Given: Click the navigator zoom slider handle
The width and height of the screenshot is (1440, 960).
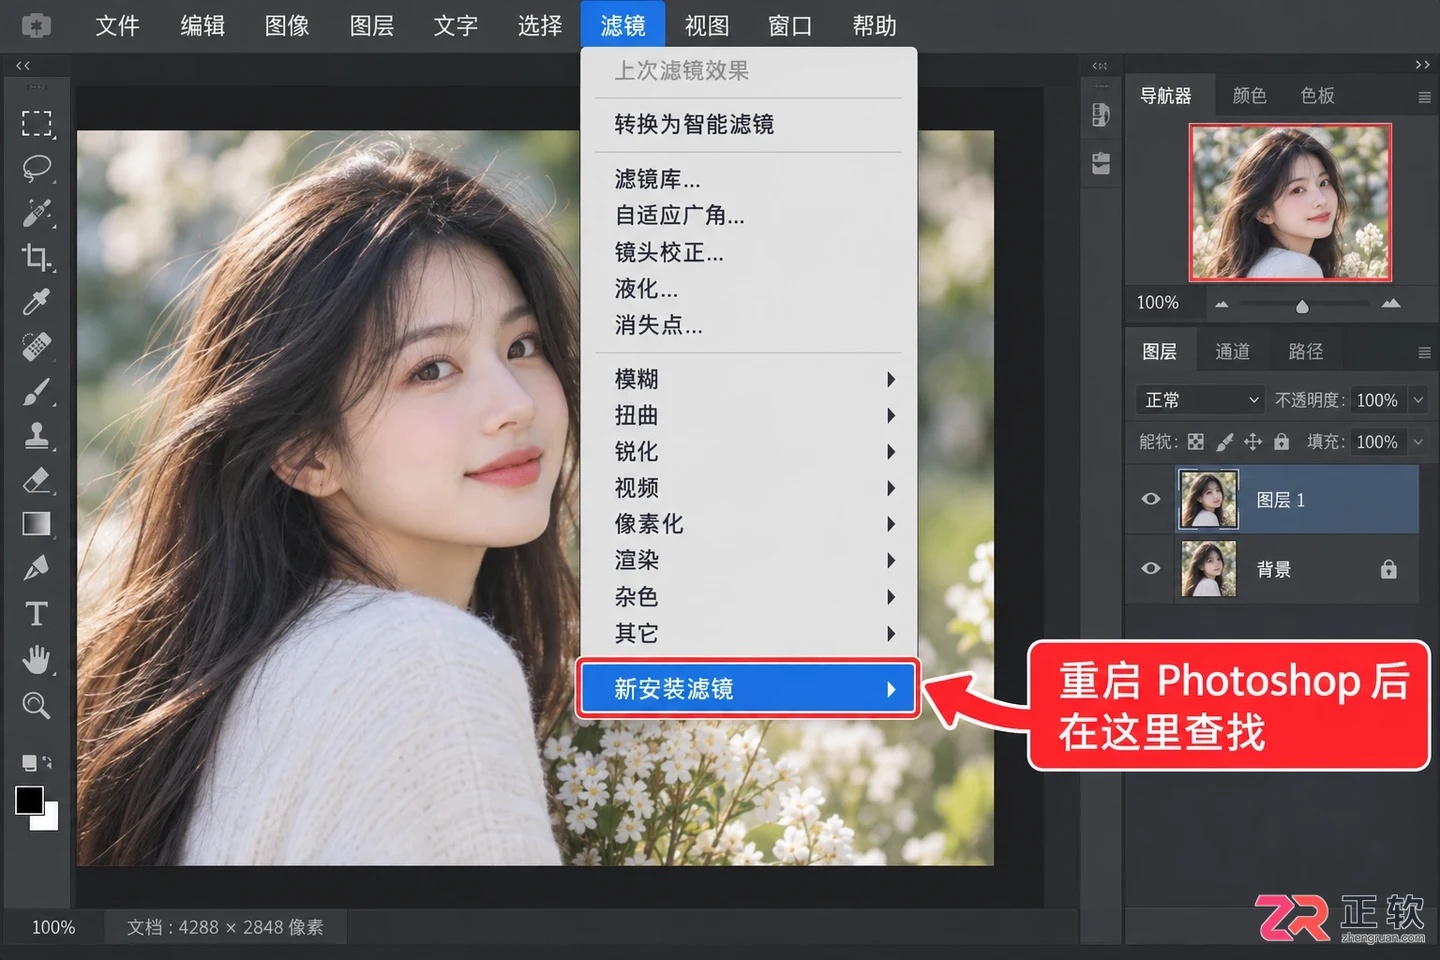Looking at the screenshot, I should point(1302,306).
